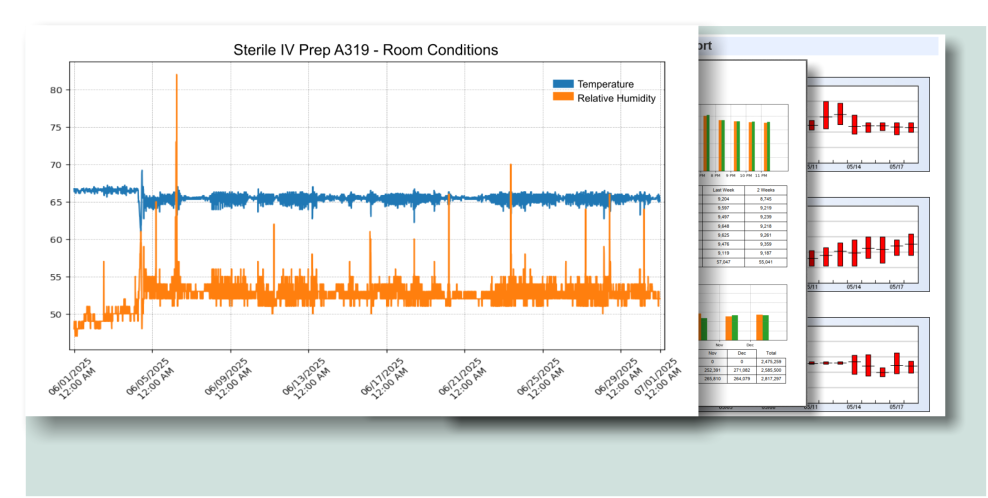The height and width of the screenshot is (498, 988).
Task: Click the 50 value on the y-axis
Action: pyautogui.click(x=57, y=314)
